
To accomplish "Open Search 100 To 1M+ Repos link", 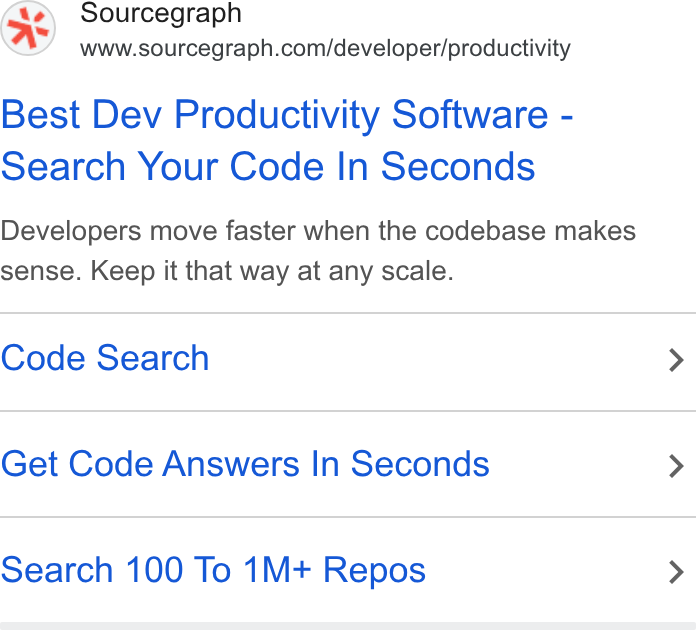I will (x=213, y=570).
